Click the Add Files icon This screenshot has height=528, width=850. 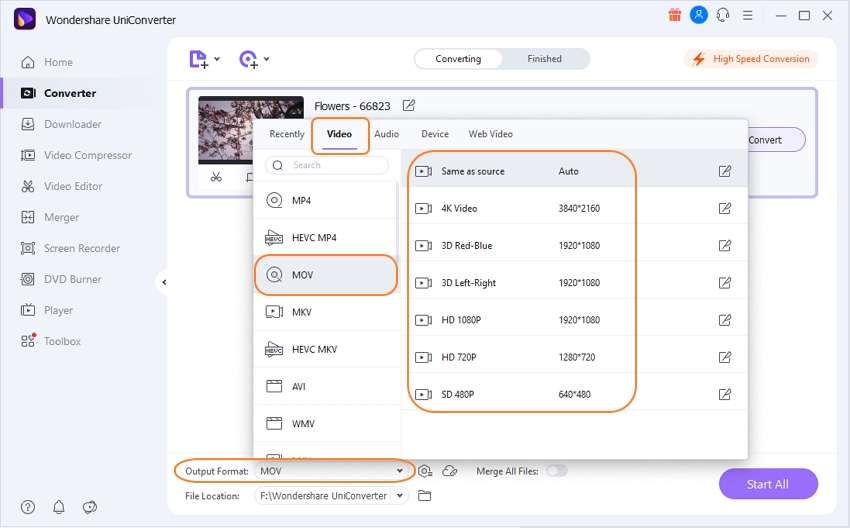click(198, 59)
